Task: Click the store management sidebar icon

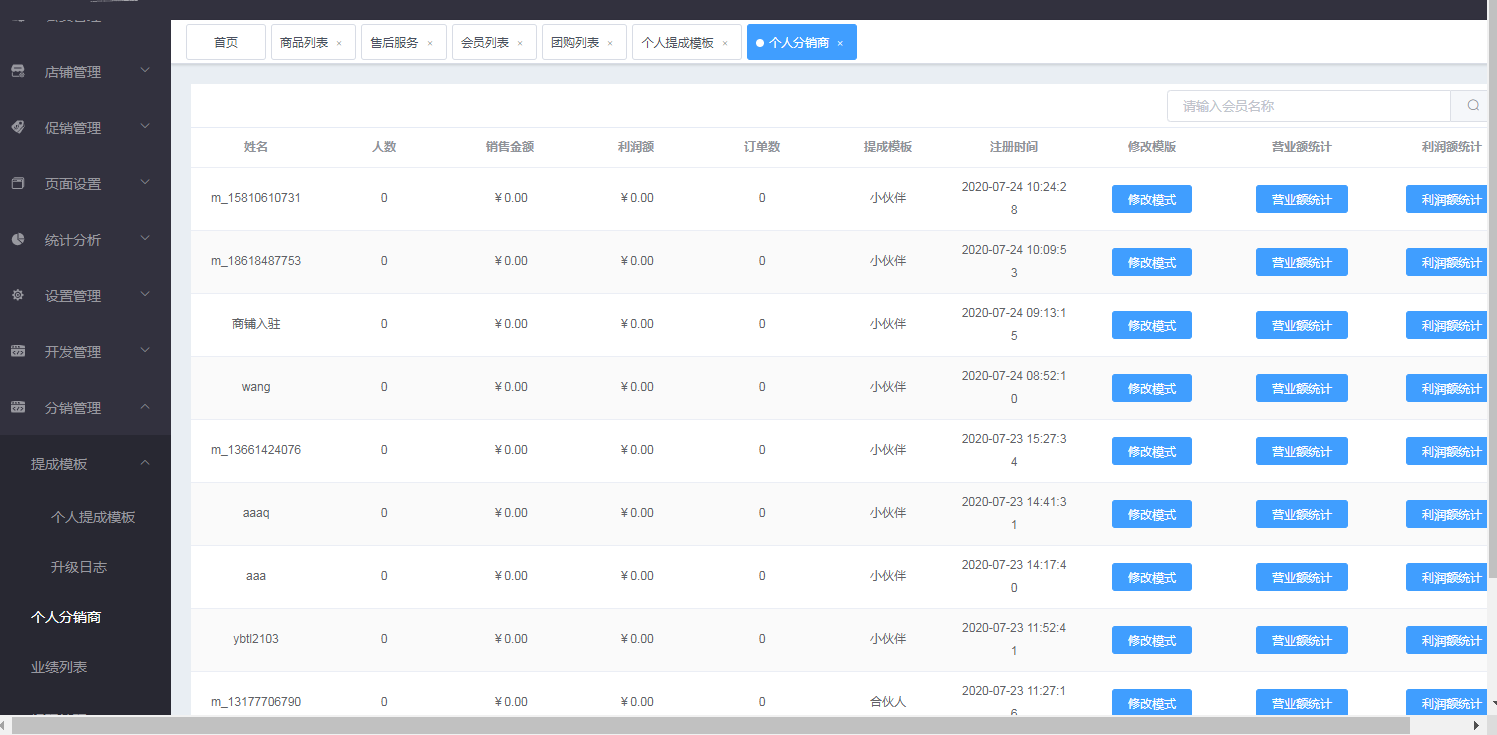Action: (18, 71)
